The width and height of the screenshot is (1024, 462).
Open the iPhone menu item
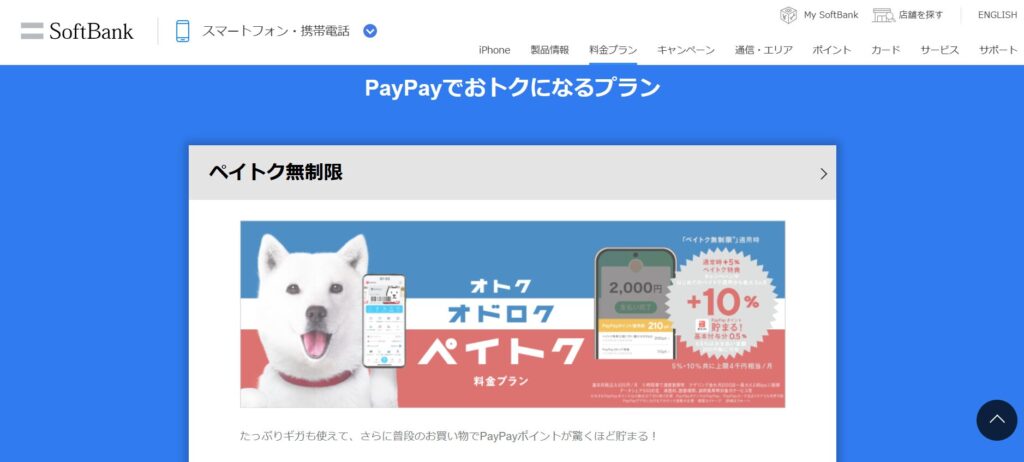click(x=494, y=50)
